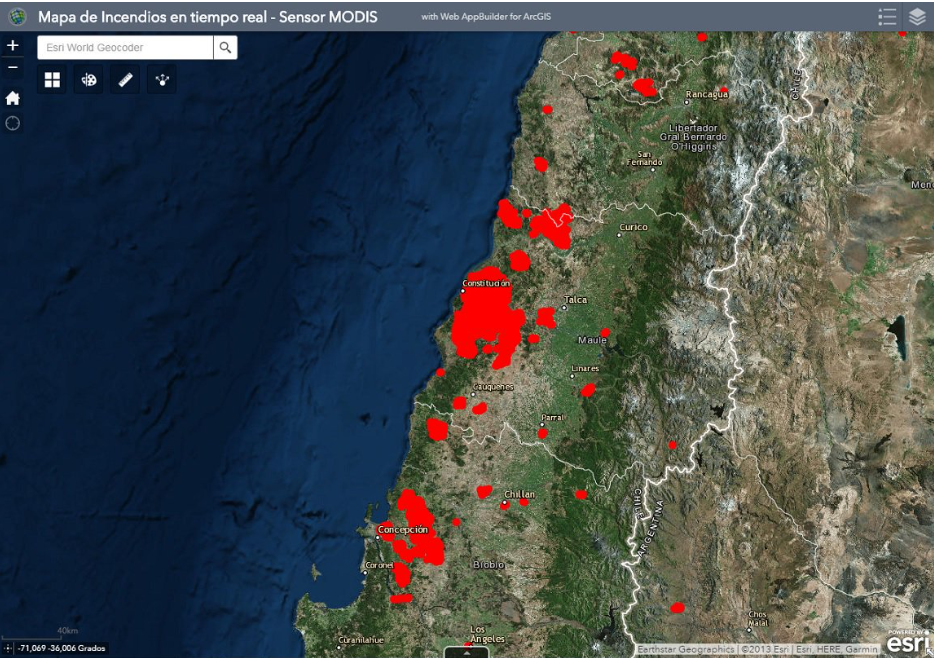Open the Basemap Gallery widget
The image size is (934, 658).
coord(52,80)
